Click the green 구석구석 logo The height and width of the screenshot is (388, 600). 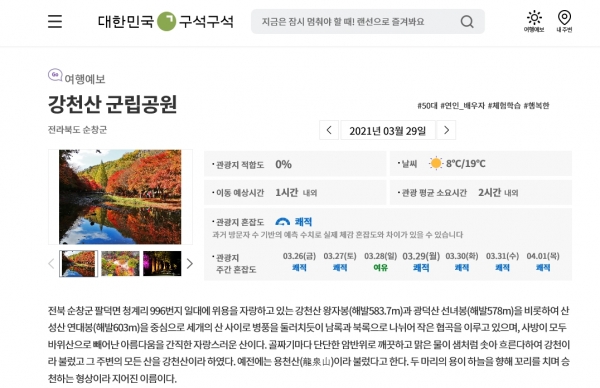tap(166, 21)
